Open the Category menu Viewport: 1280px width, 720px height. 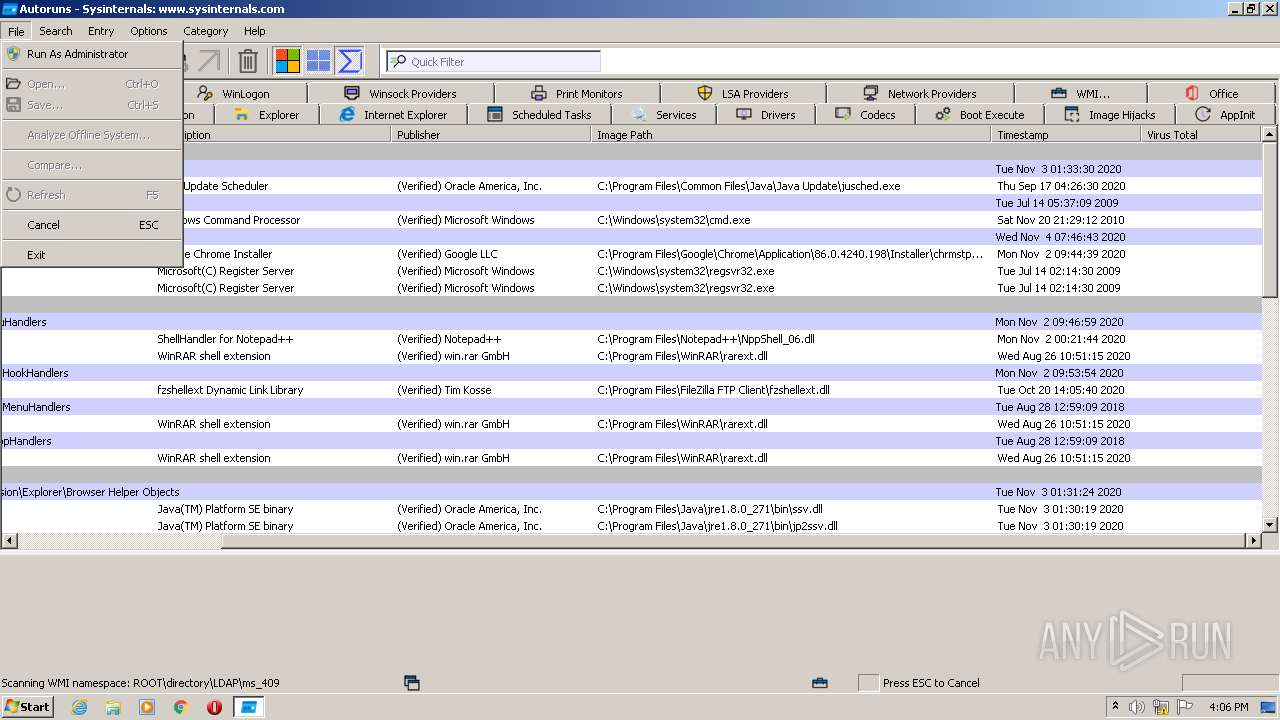click(206, 31)
